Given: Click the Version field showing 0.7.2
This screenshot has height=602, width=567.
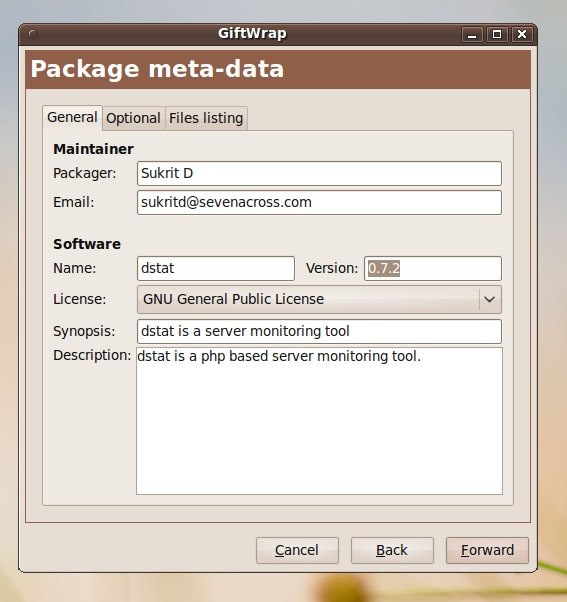Looking at the screenshot, I should 433,268.
